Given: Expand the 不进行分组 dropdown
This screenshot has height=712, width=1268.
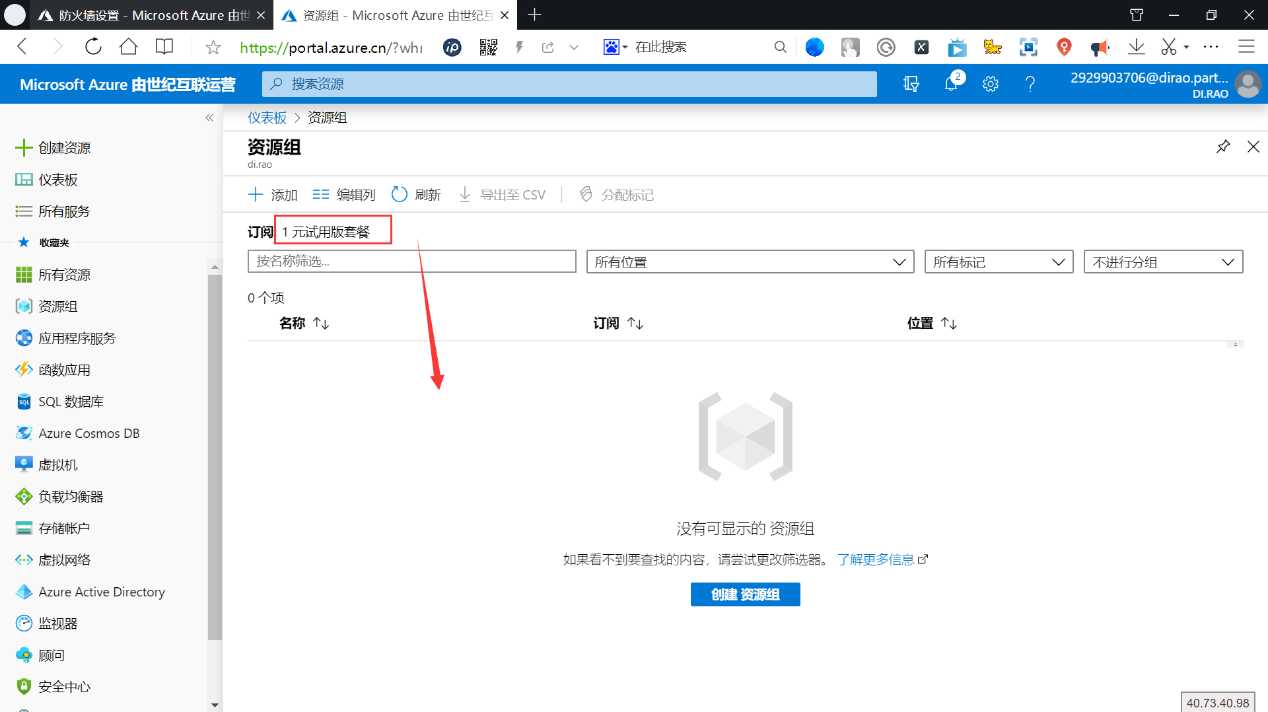Looking at the screenshot, I should pyautogui.click(x=1164, y=261).
